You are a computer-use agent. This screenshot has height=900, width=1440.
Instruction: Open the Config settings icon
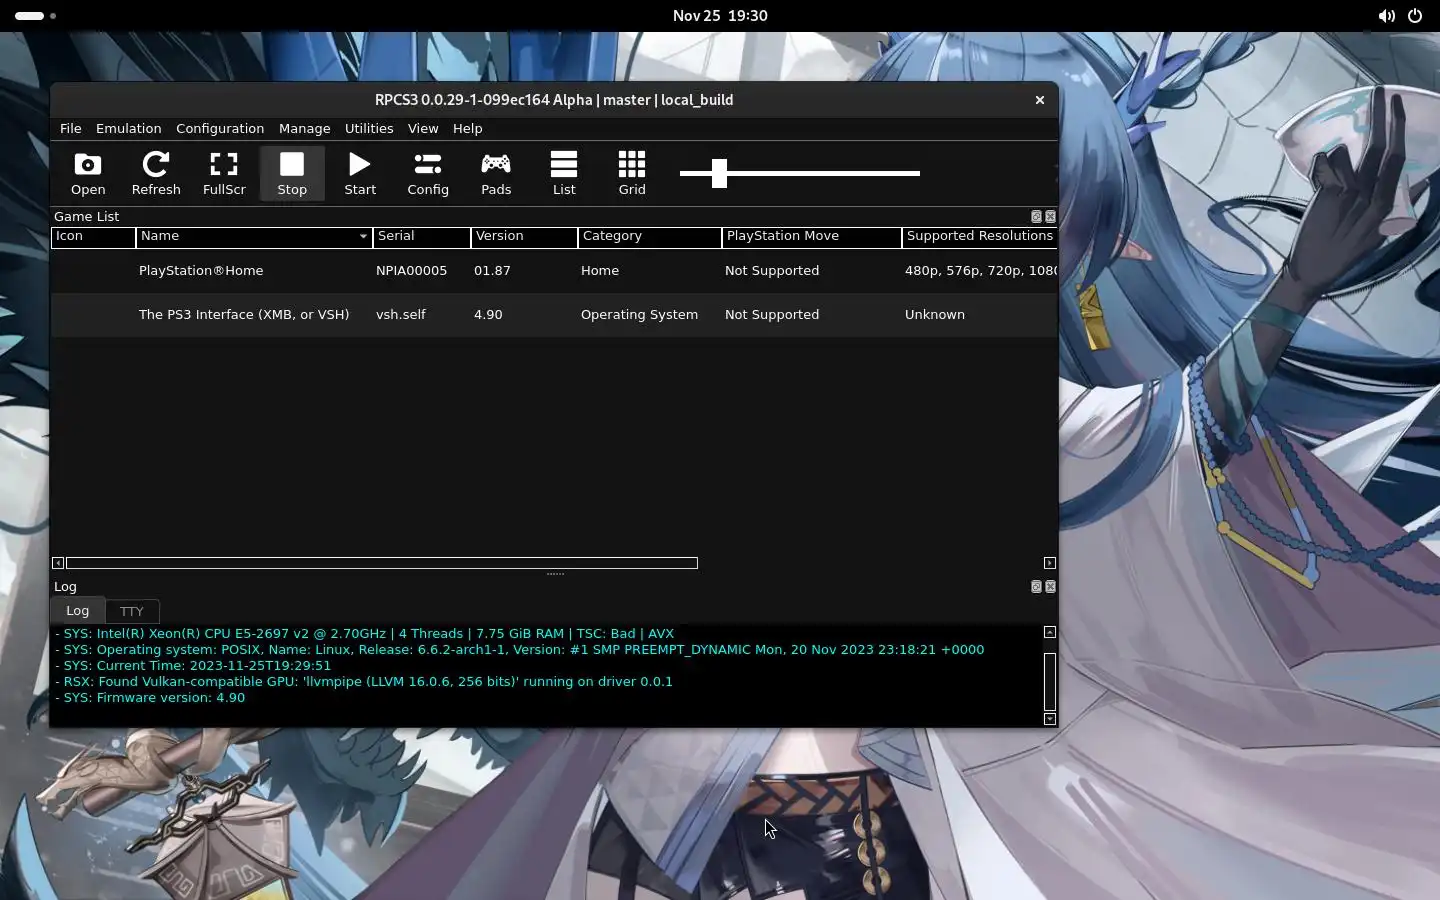pyautogui.click(x=428, y=173)
